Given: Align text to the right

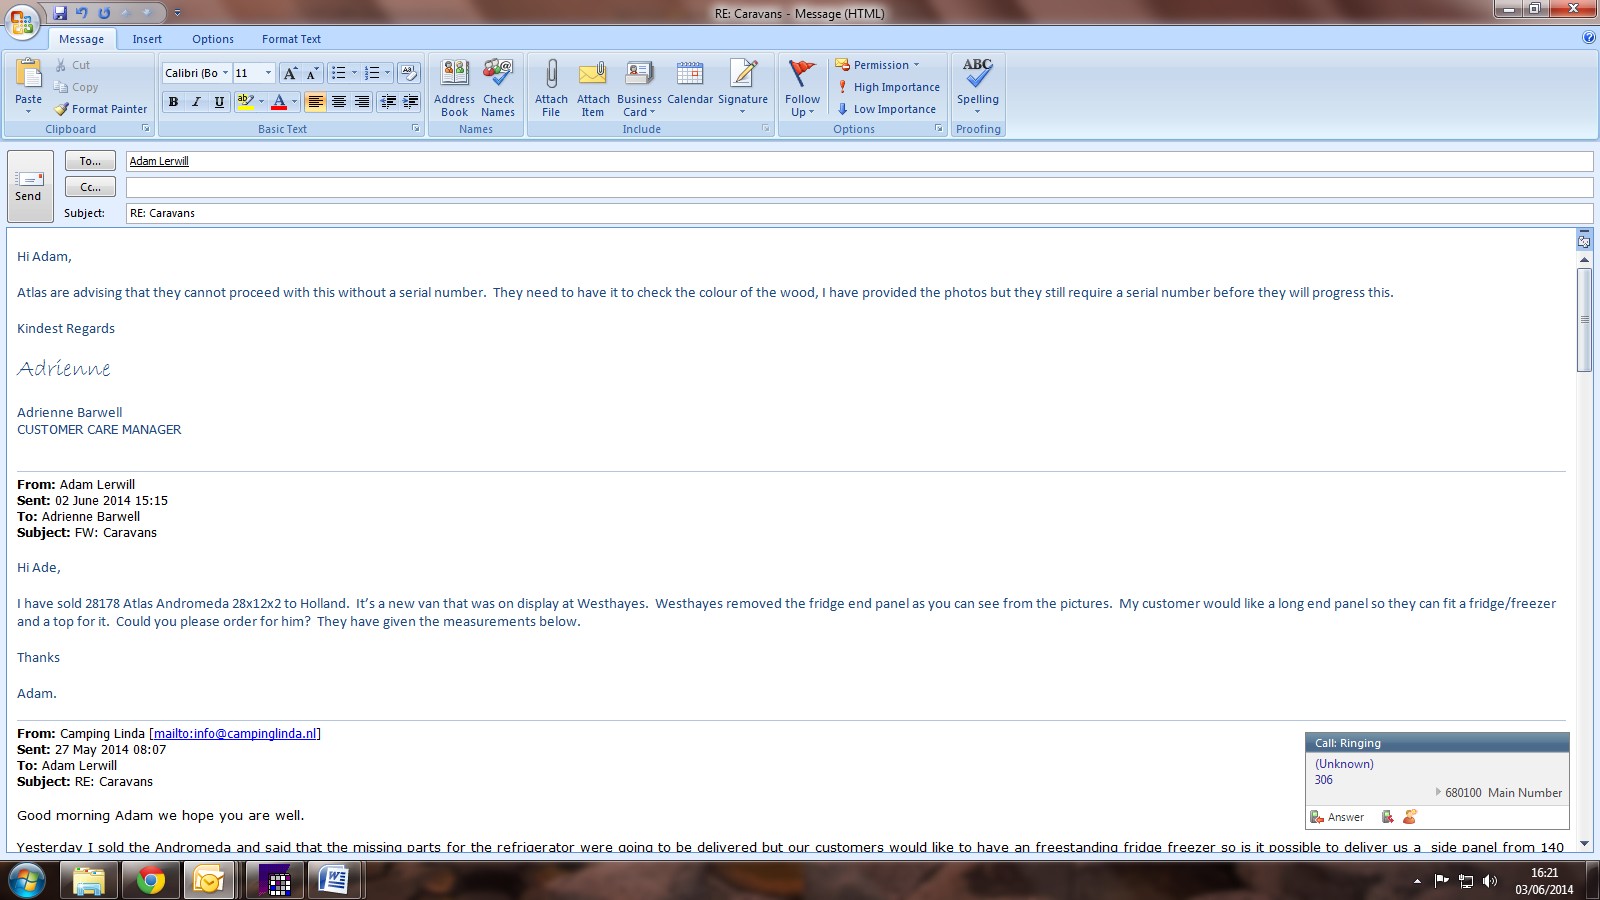Looking at the screenshot, I should point(361,101).
